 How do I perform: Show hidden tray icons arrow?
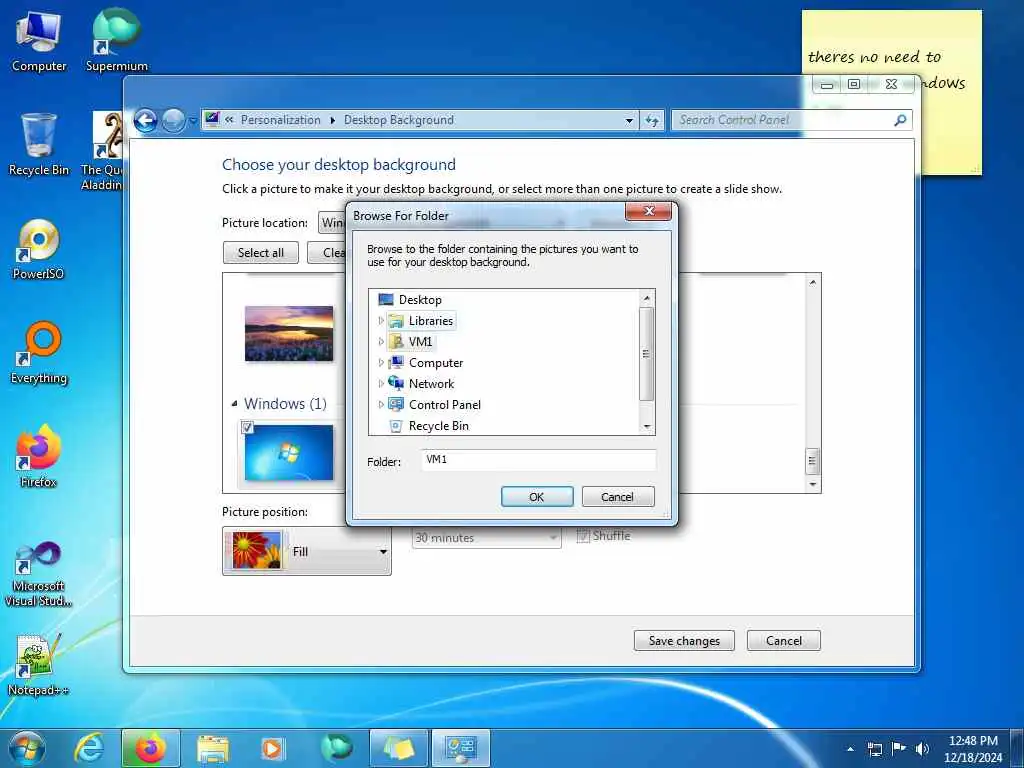[850, 749]
